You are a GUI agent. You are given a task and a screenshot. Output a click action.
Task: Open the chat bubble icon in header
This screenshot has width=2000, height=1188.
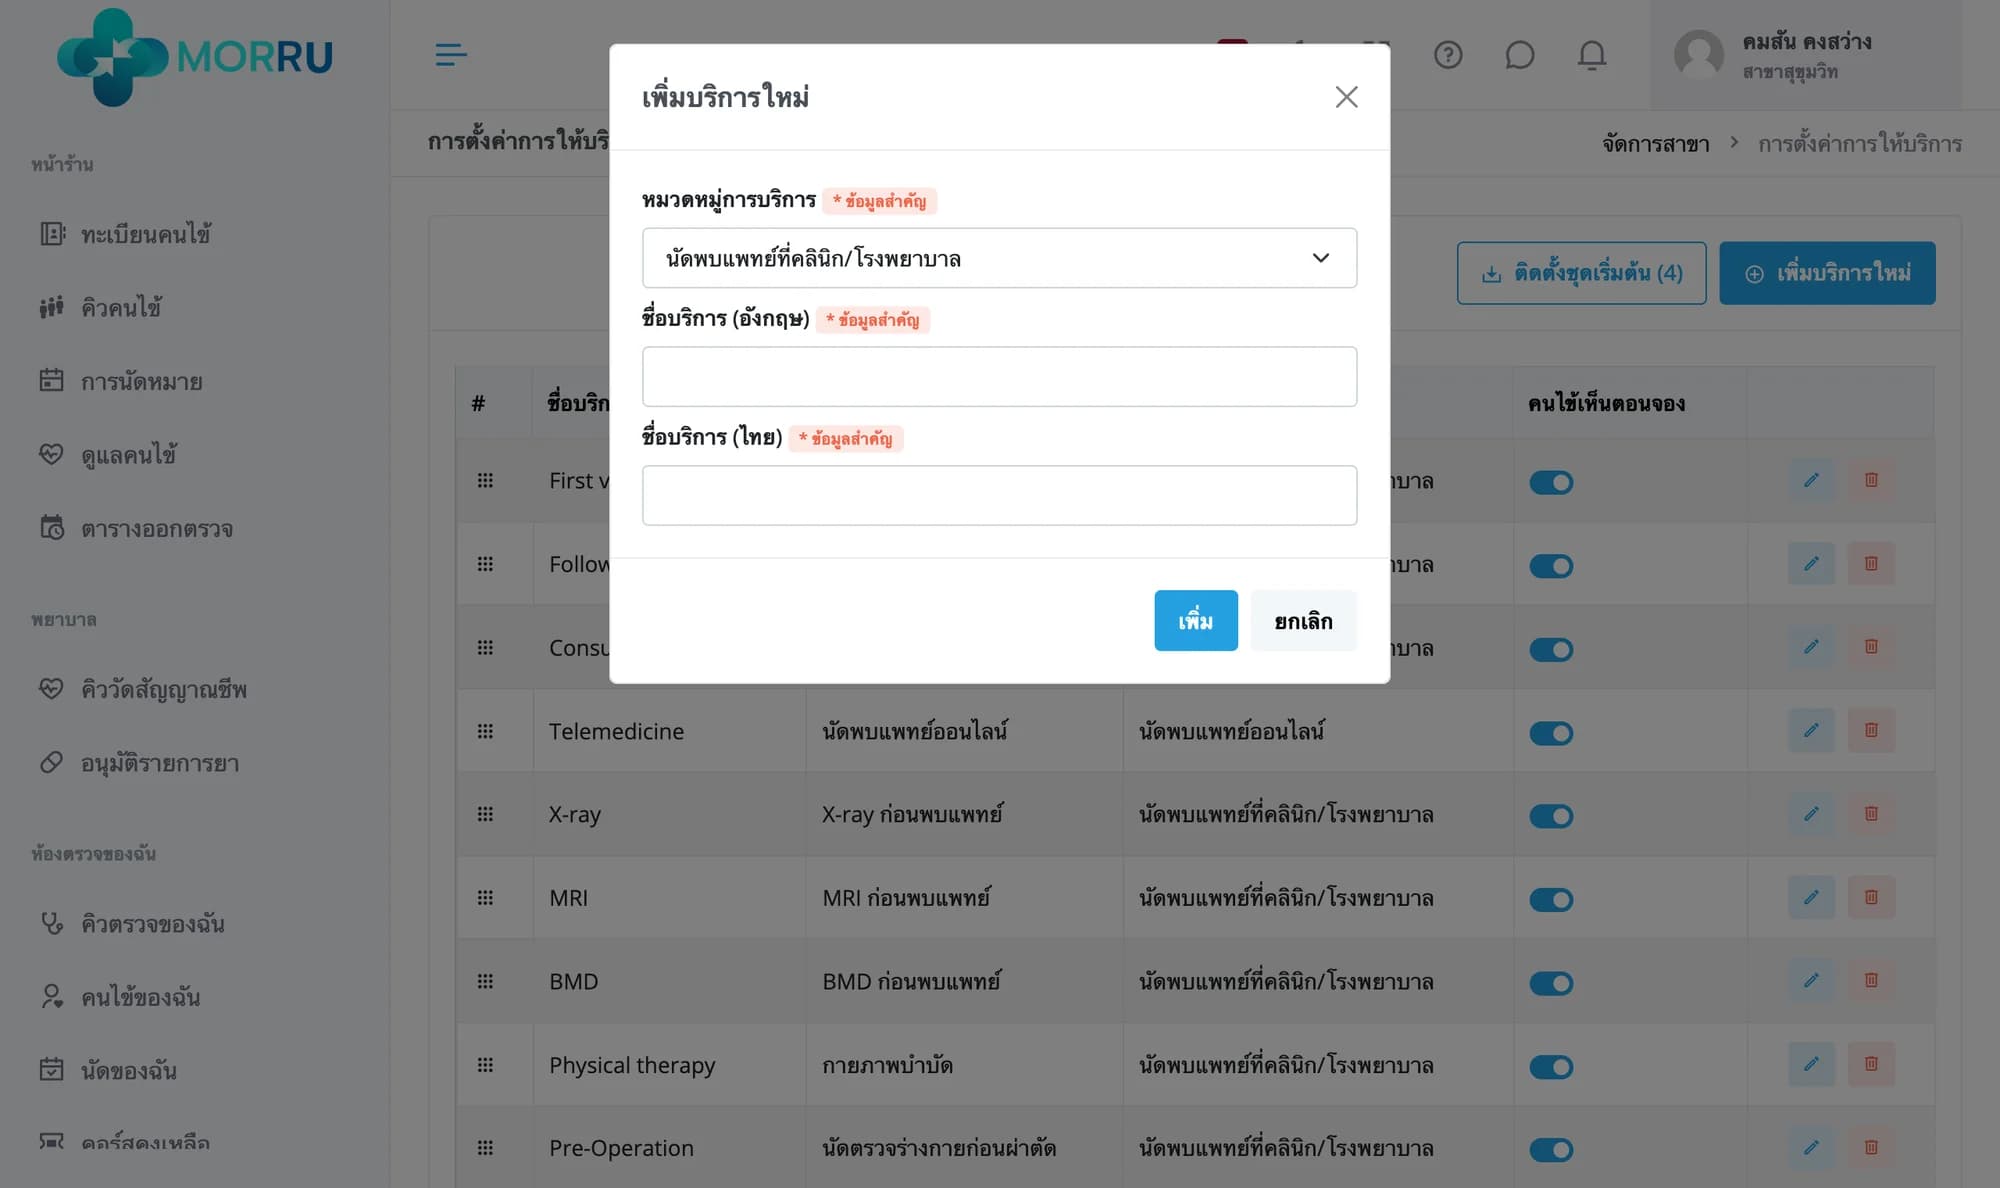(x=1519, y=55)
